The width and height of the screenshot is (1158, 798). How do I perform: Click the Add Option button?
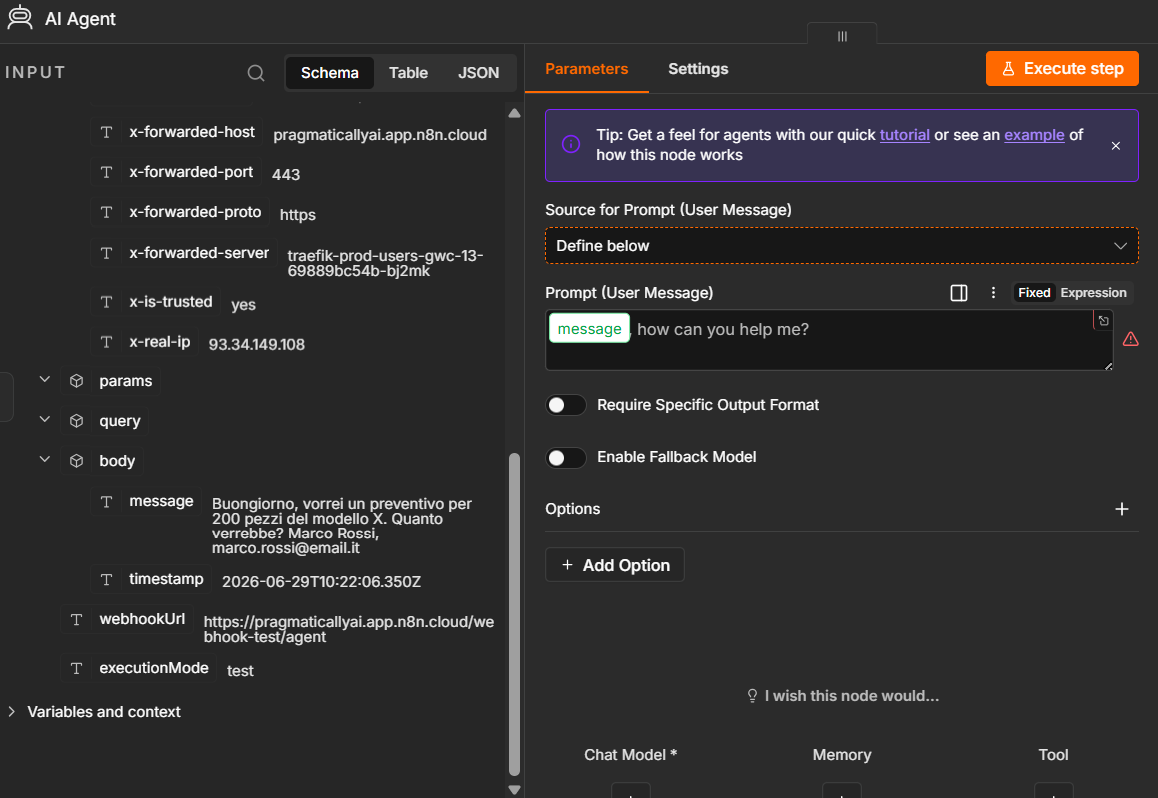(614, 565)
